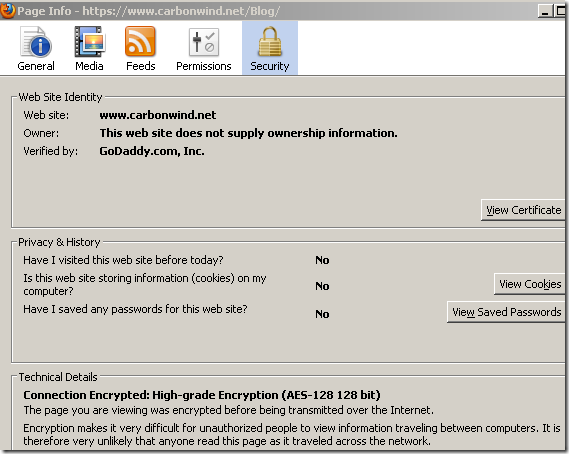
Task: Click the 'Privacy & History' group label
Action: click(59, 242)
